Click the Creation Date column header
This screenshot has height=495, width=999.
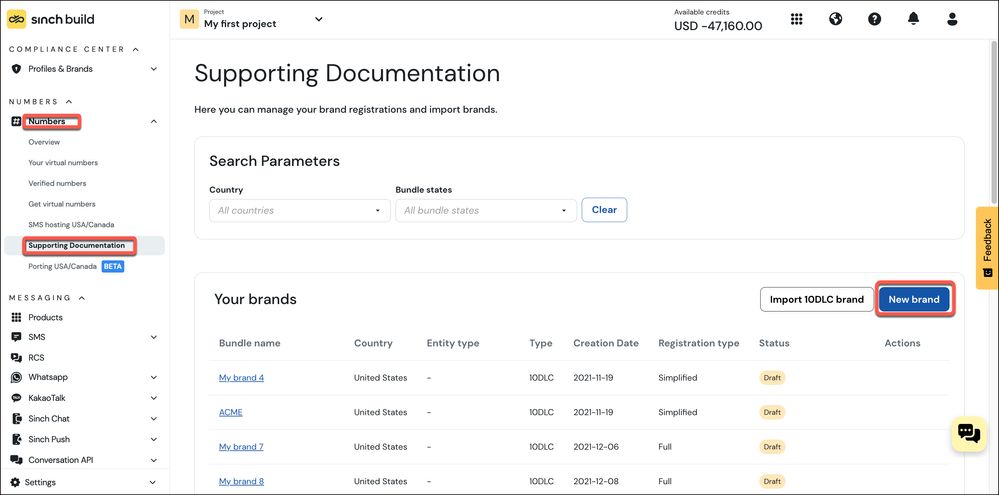(606, 343)
